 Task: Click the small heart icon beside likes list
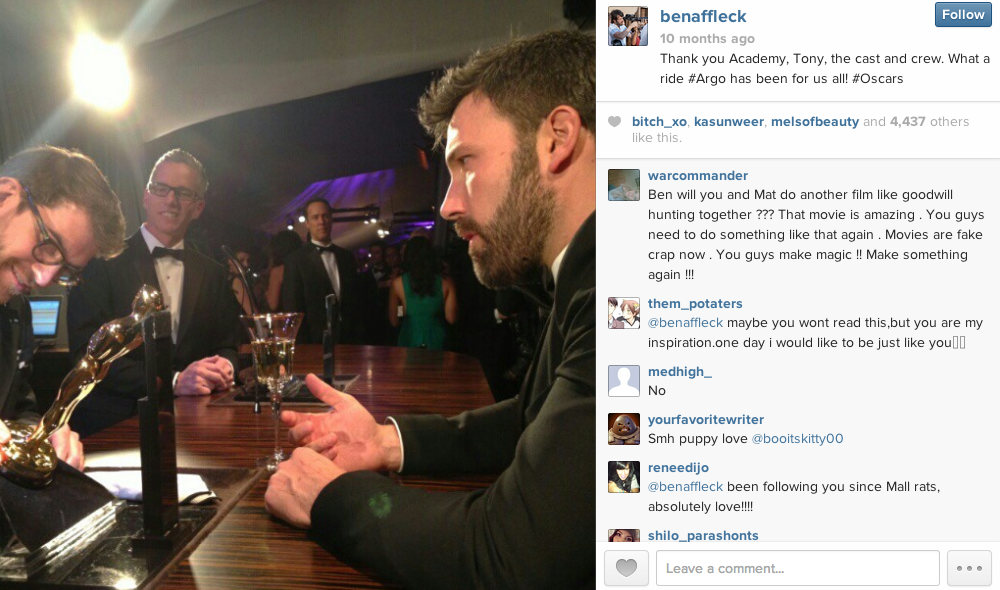(x=614, y=121)
